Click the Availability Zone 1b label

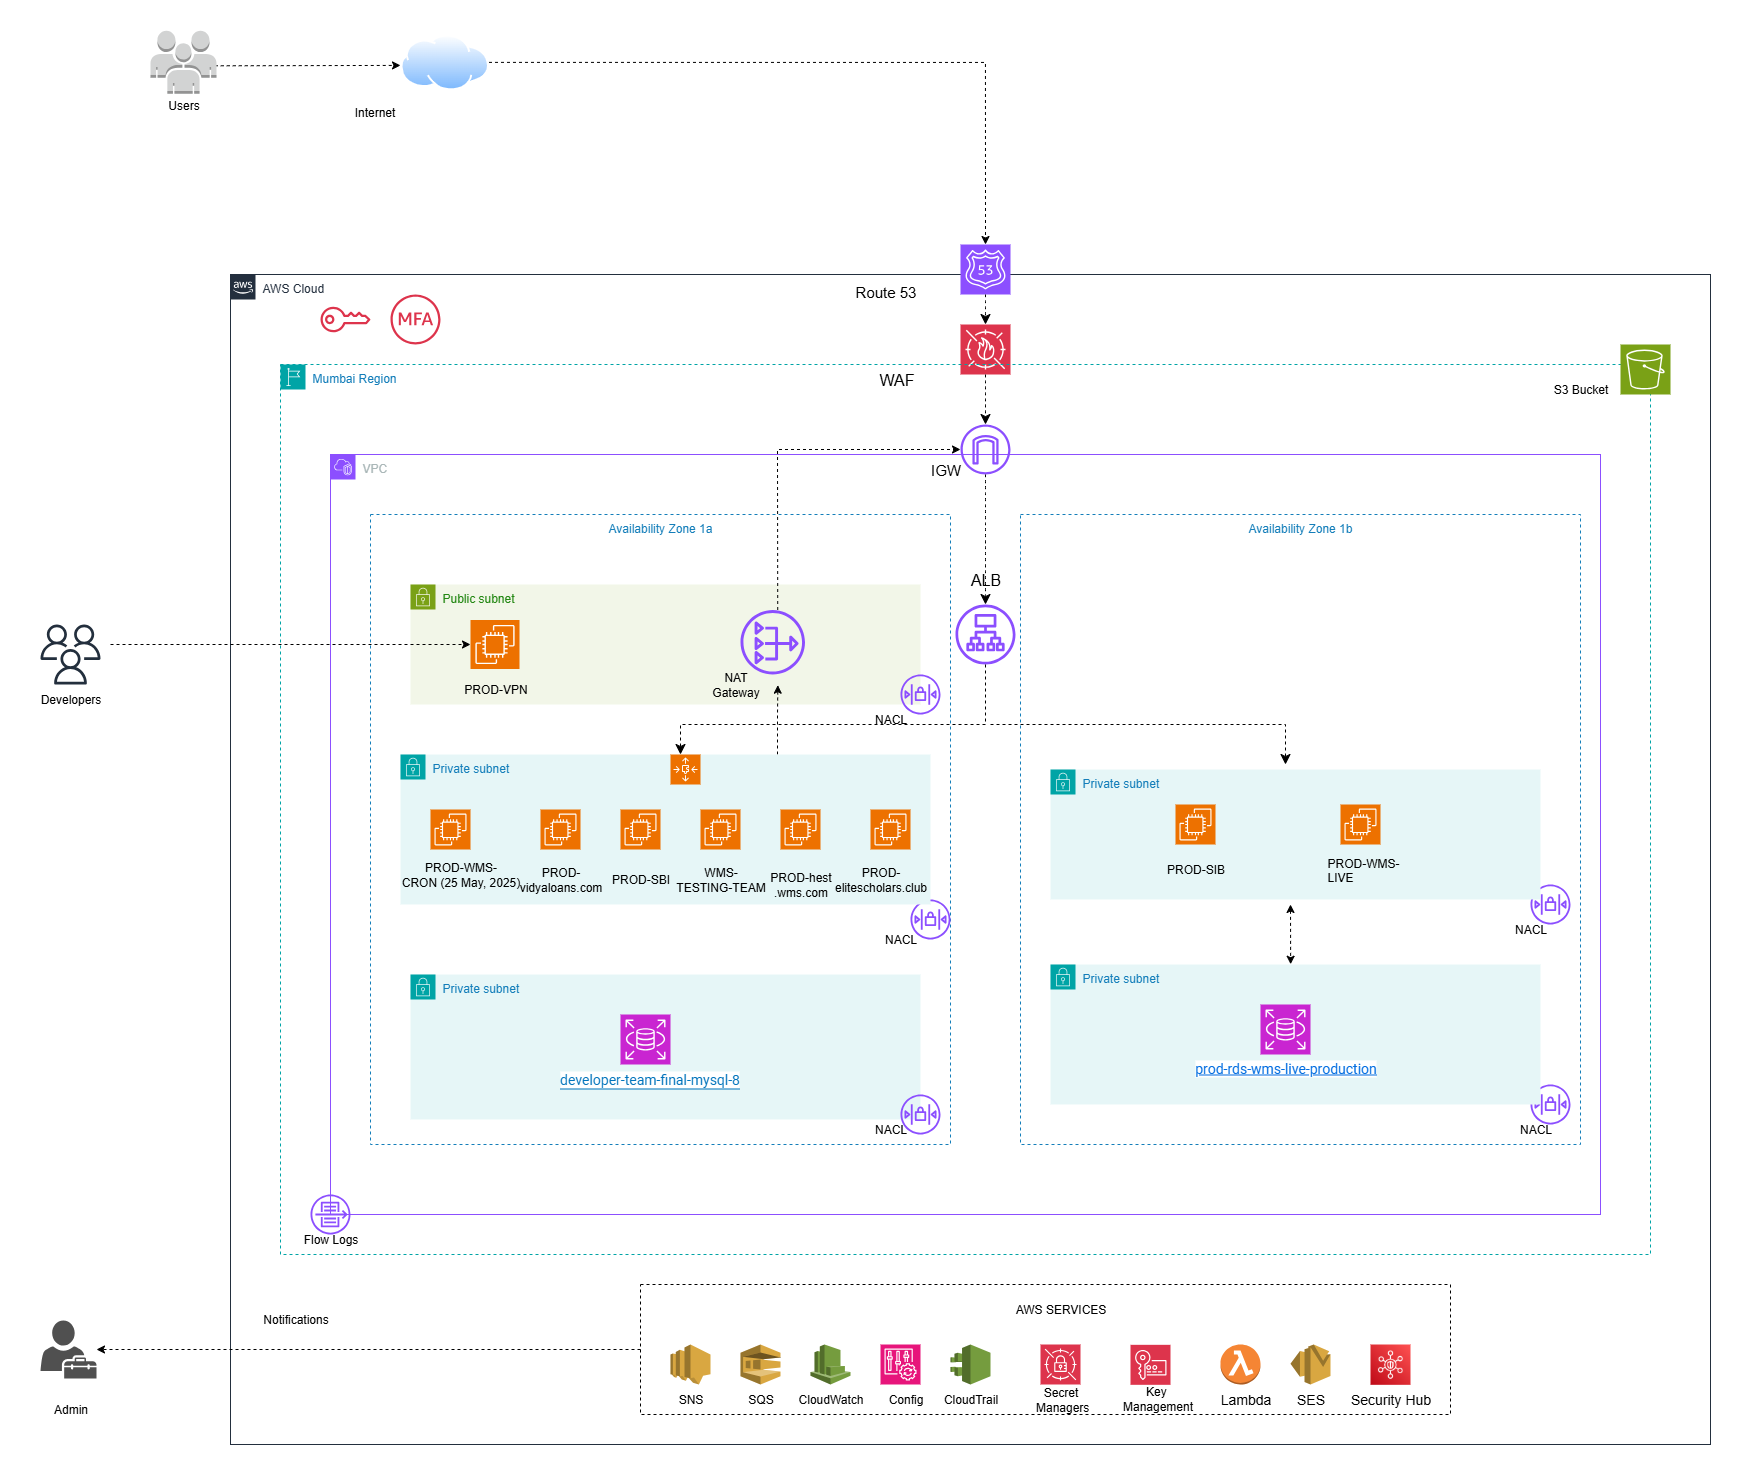pyautogui.click(x=1300, y=529)
